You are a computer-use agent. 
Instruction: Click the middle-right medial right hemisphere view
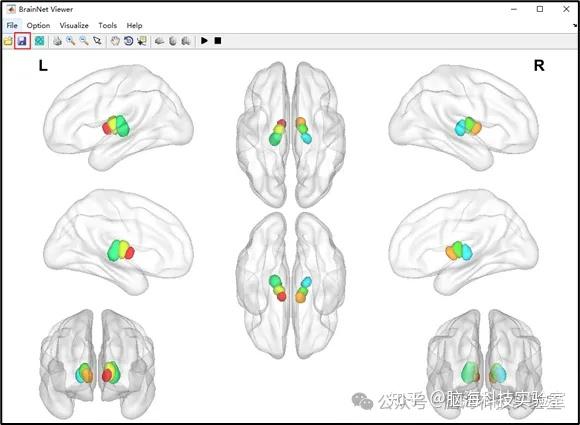tap(463, 242)
